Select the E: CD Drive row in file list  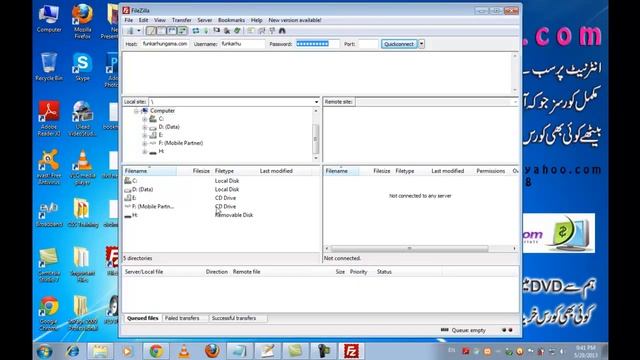click(221, 198)
